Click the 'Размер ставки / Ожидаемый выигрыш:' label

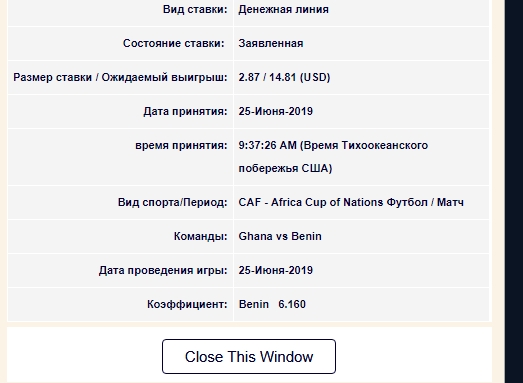[x=120, y=77]
